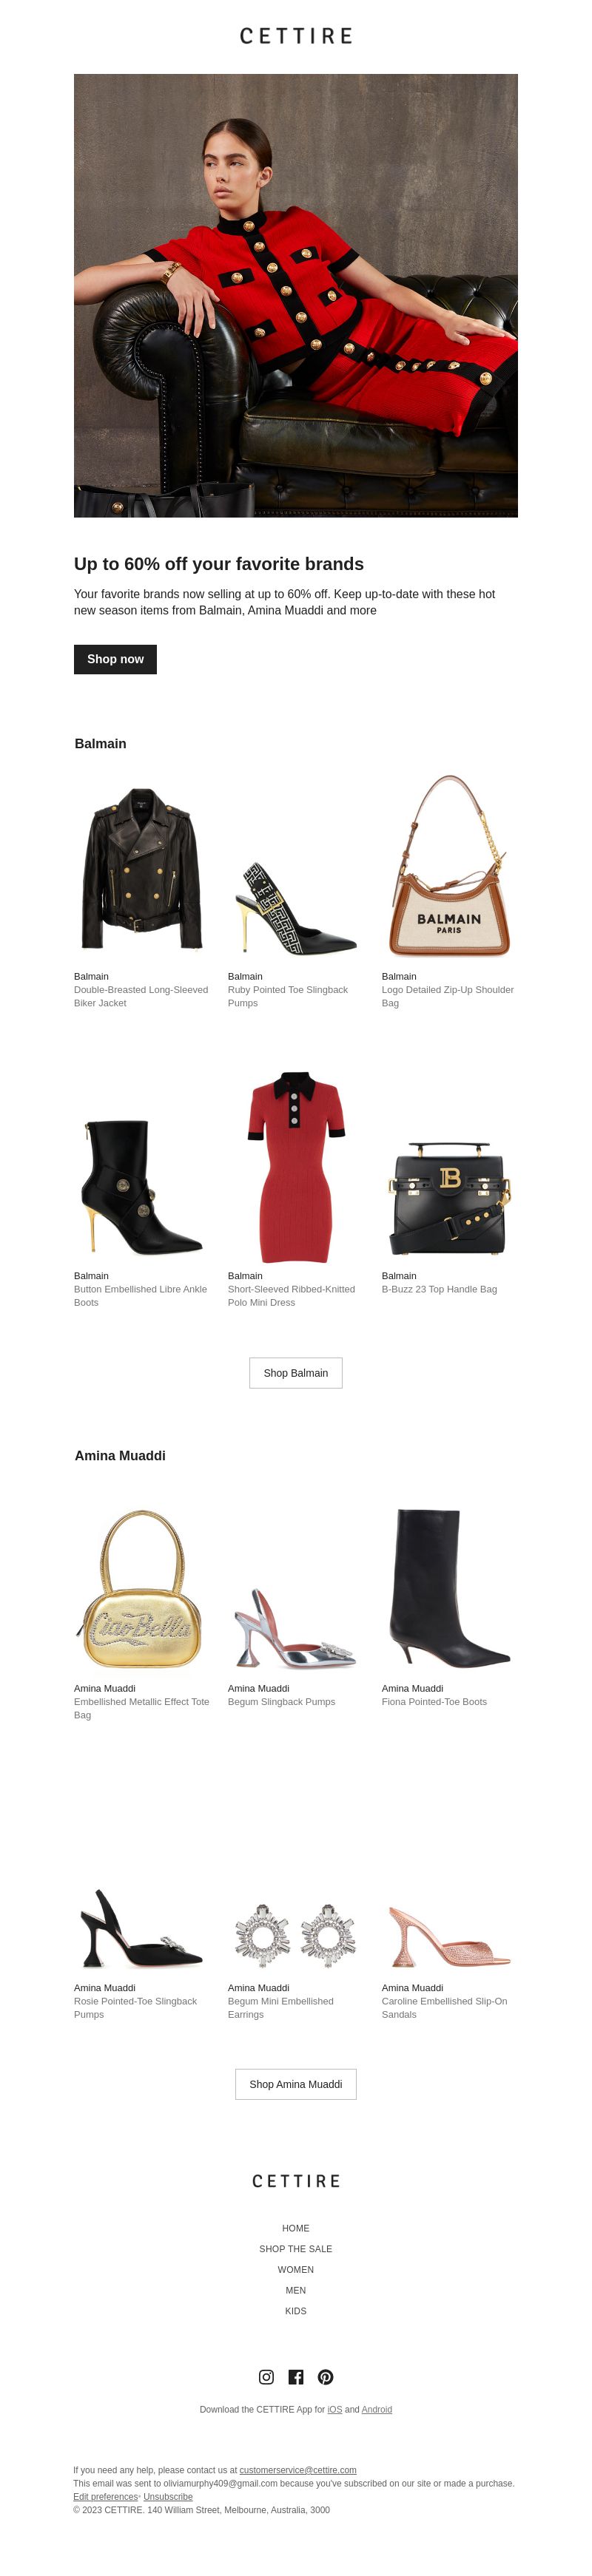
Task: Go to the KIDS section link
Action: (296, 2311)
